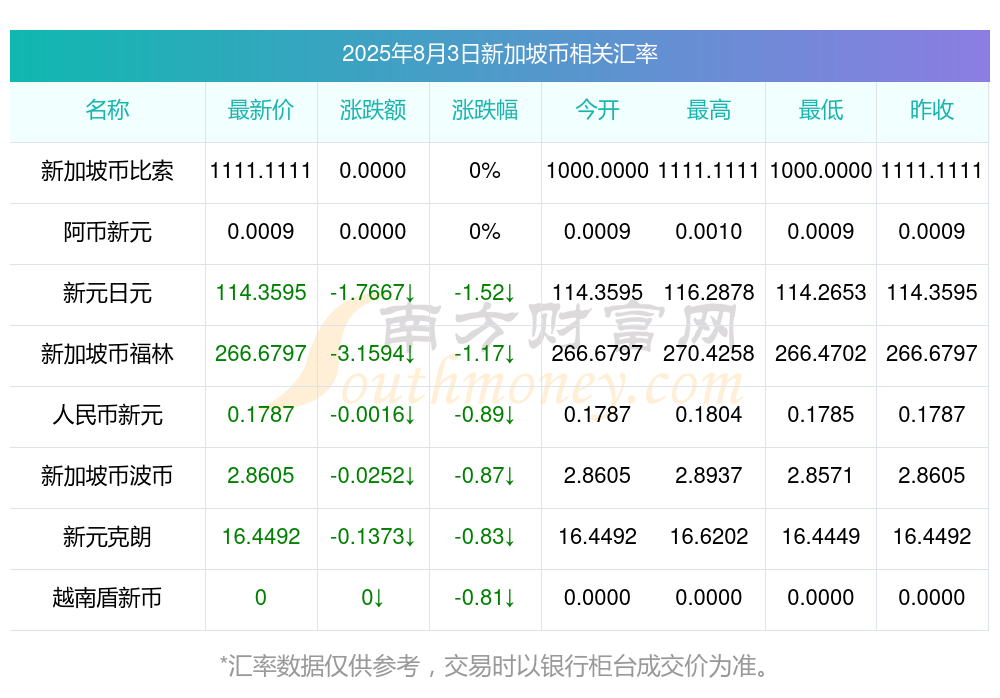1000x698 pixels.
Task: Select the 今开 column header
Action: (597, 110)
